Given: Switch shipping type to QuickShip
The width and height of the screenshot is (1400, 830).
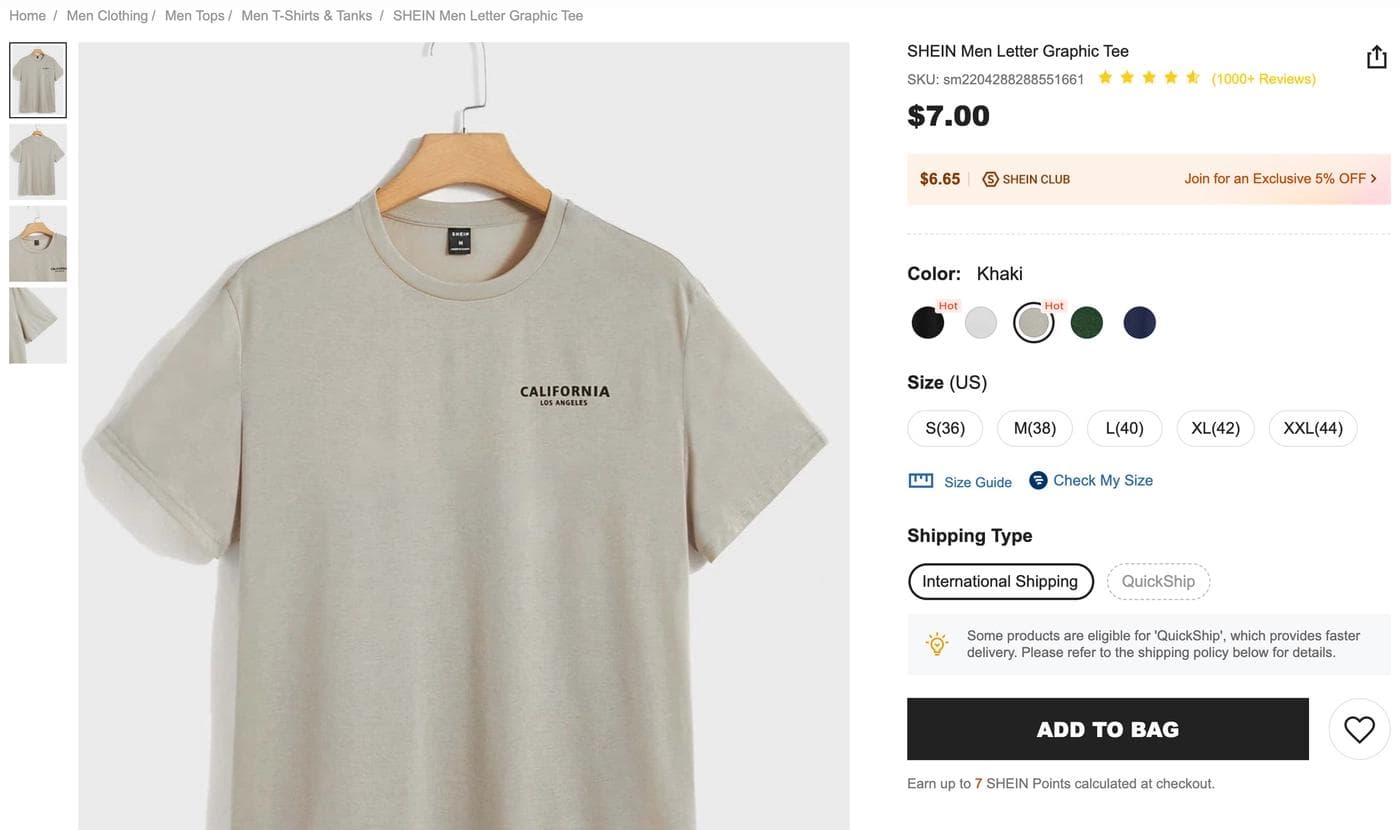Looking at the screenshot, I should point(1158,581).
